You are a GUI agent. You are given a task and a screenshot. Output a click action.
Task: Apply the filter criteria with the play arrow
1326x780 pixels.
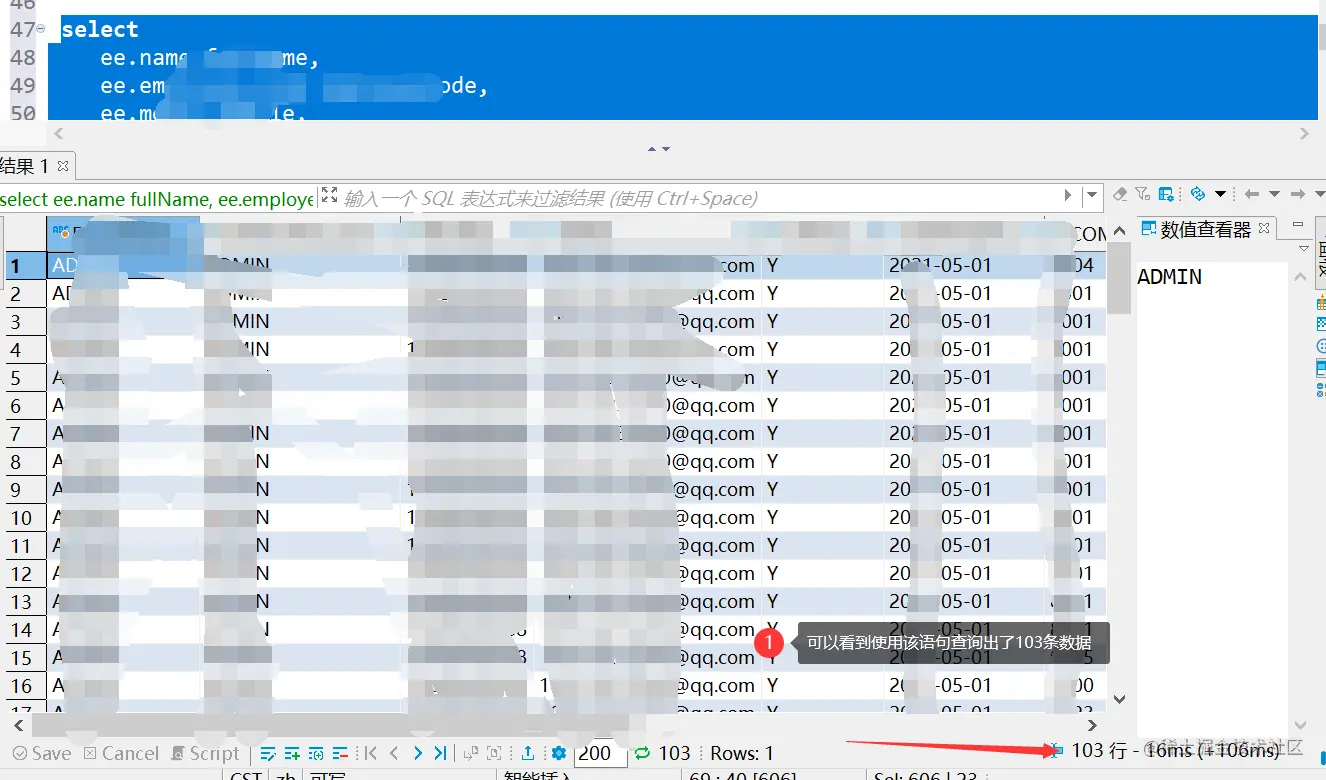pyautogui.click(x=1068, y=196)
